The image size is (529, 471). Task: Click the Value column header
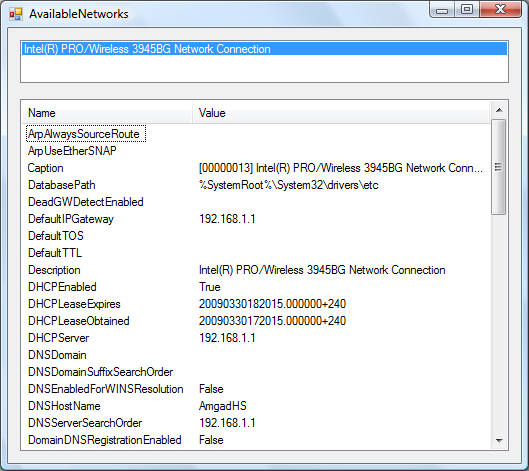click(341, 113)
